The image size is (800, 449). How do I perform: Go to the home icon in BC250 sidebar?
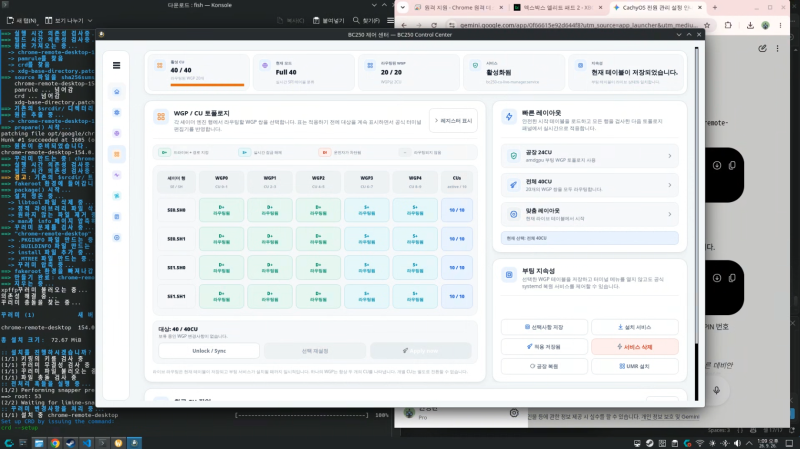click(116, 91)
